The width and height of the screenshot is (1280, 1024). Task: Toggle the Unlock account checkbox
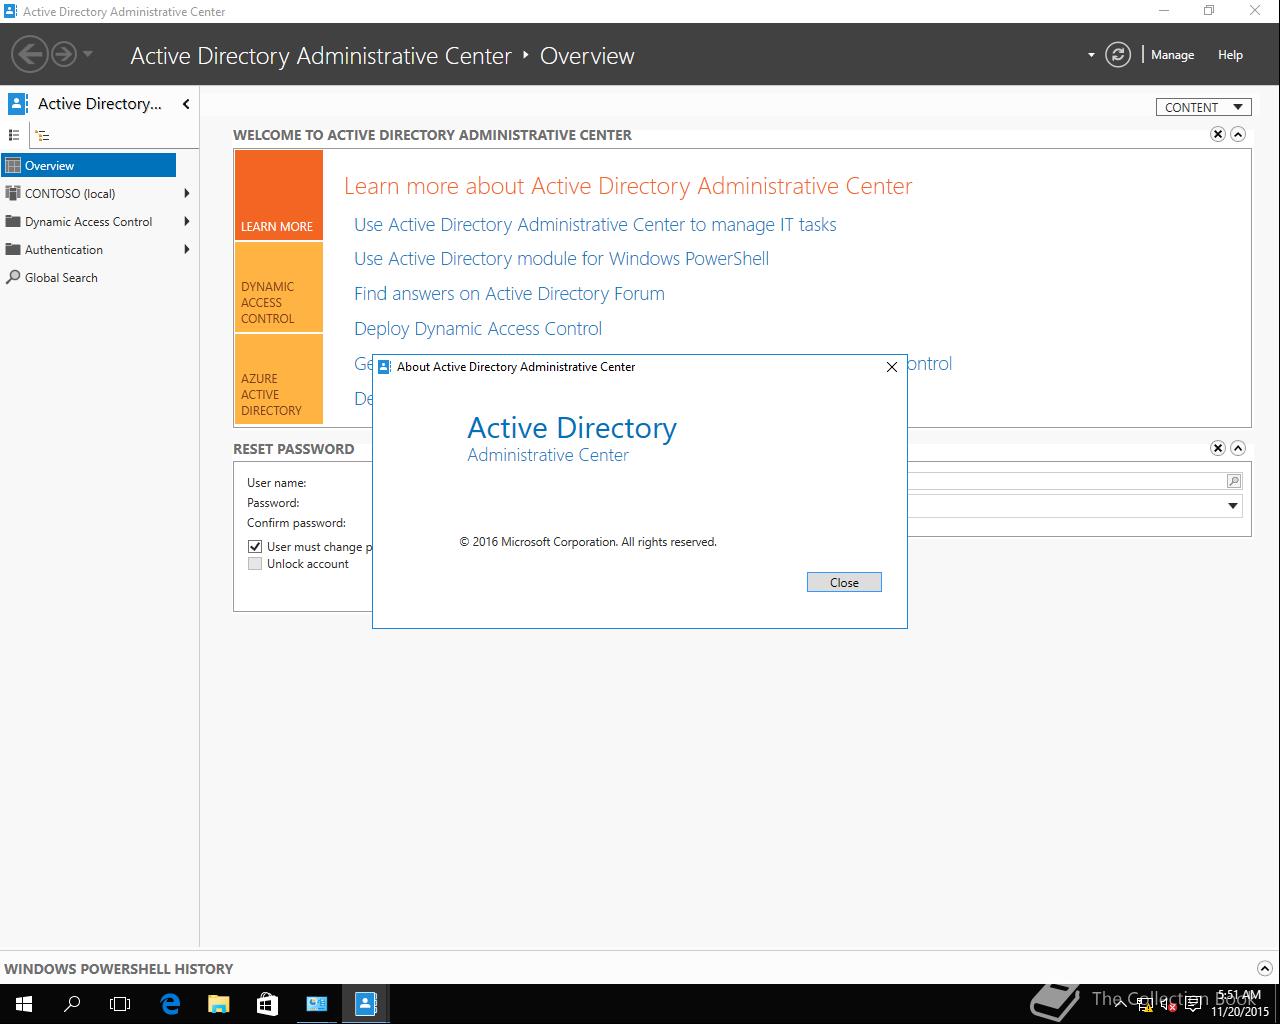tap(255, 564)
